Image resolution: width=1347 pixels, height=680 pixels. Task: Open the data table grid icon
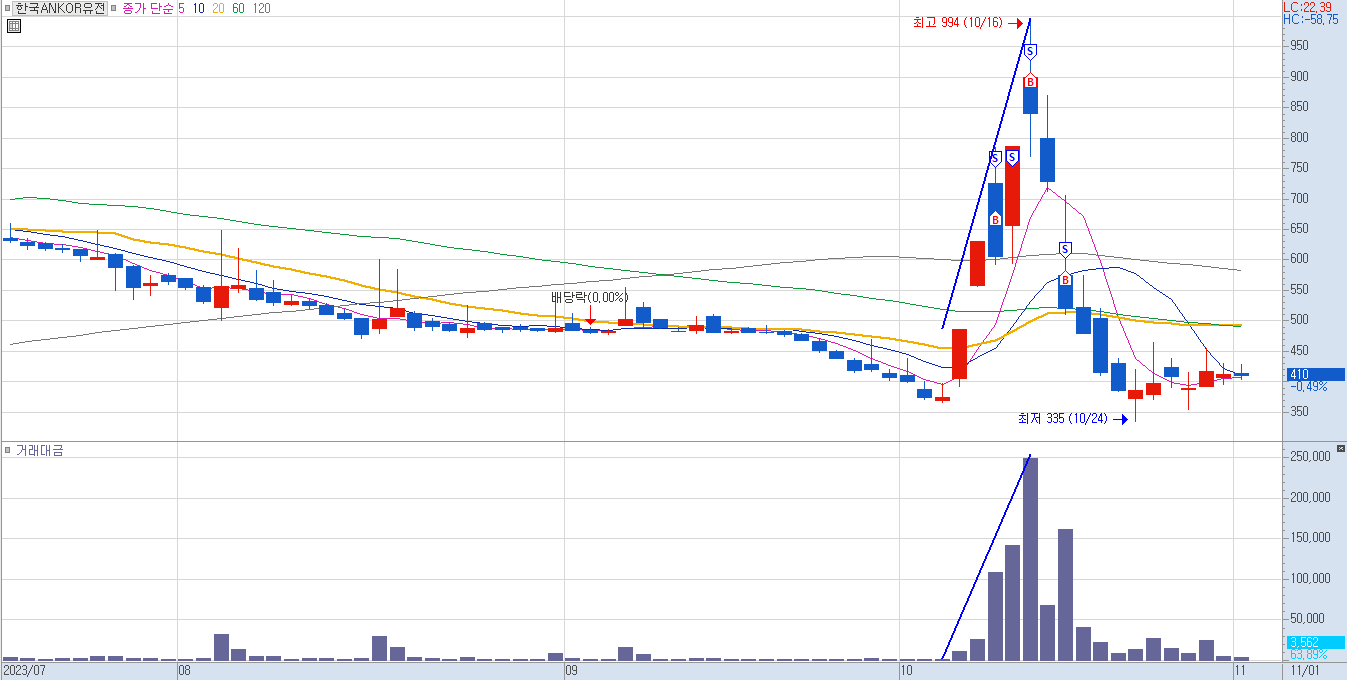[x=13, y=26]
